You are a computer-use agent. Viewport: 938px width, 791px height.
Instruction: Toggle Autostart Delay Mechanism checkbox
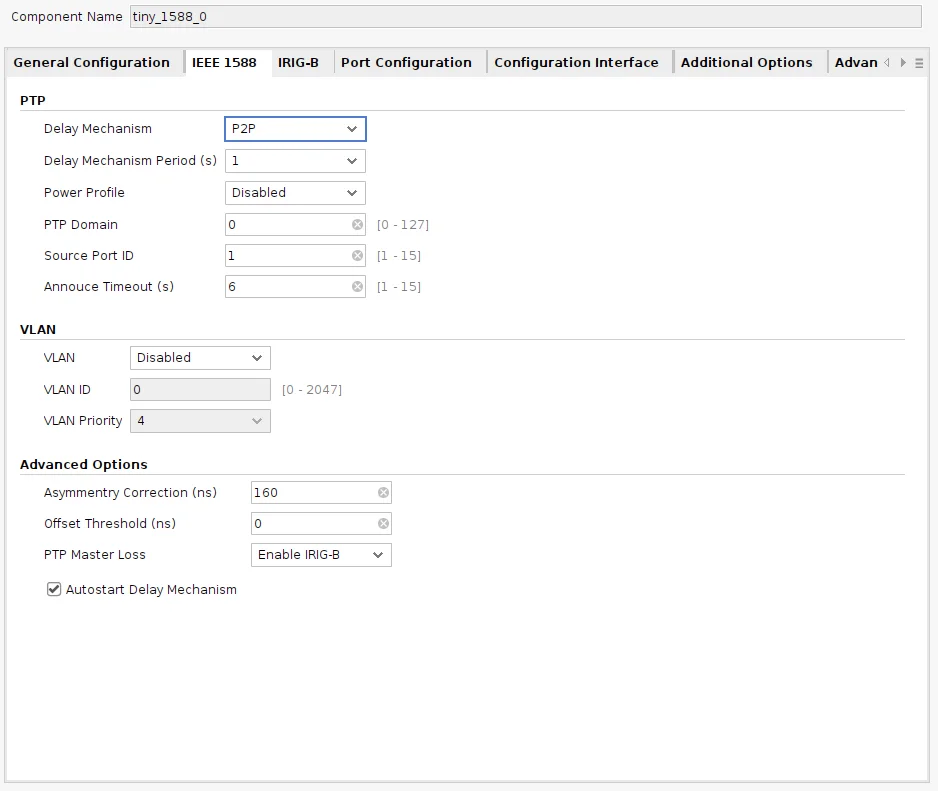pos(55,590)
